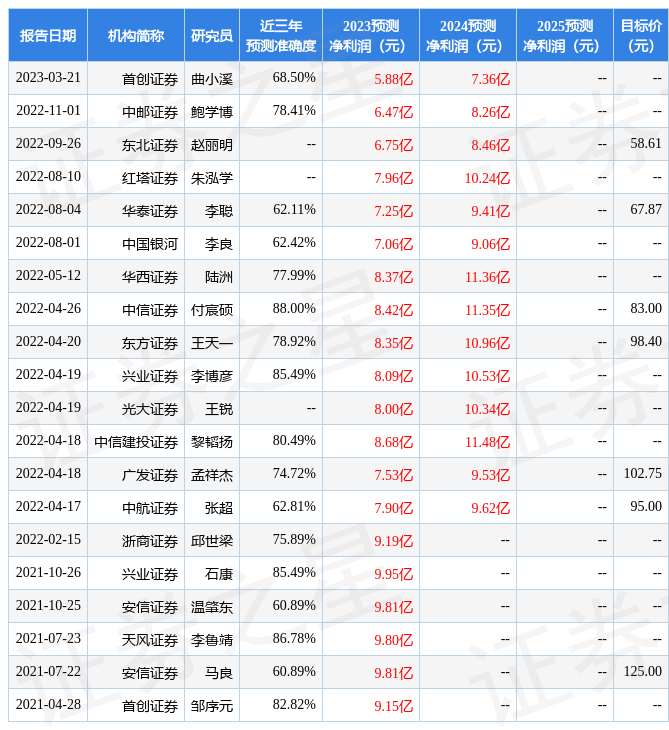Select accuracy value 88.00%
Screen dimensions: 669x730
294,309
